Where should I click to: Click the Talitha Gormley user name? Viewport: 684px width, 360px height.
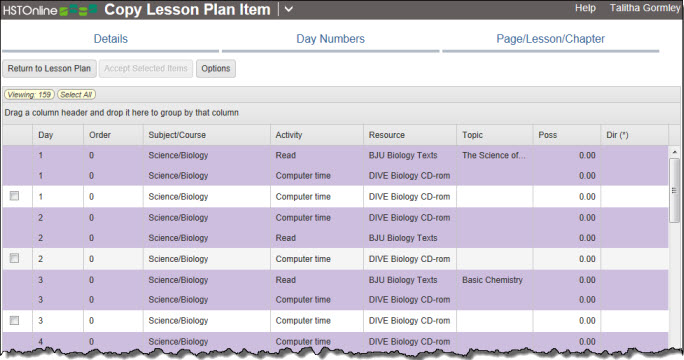click(x=645, y=8)
